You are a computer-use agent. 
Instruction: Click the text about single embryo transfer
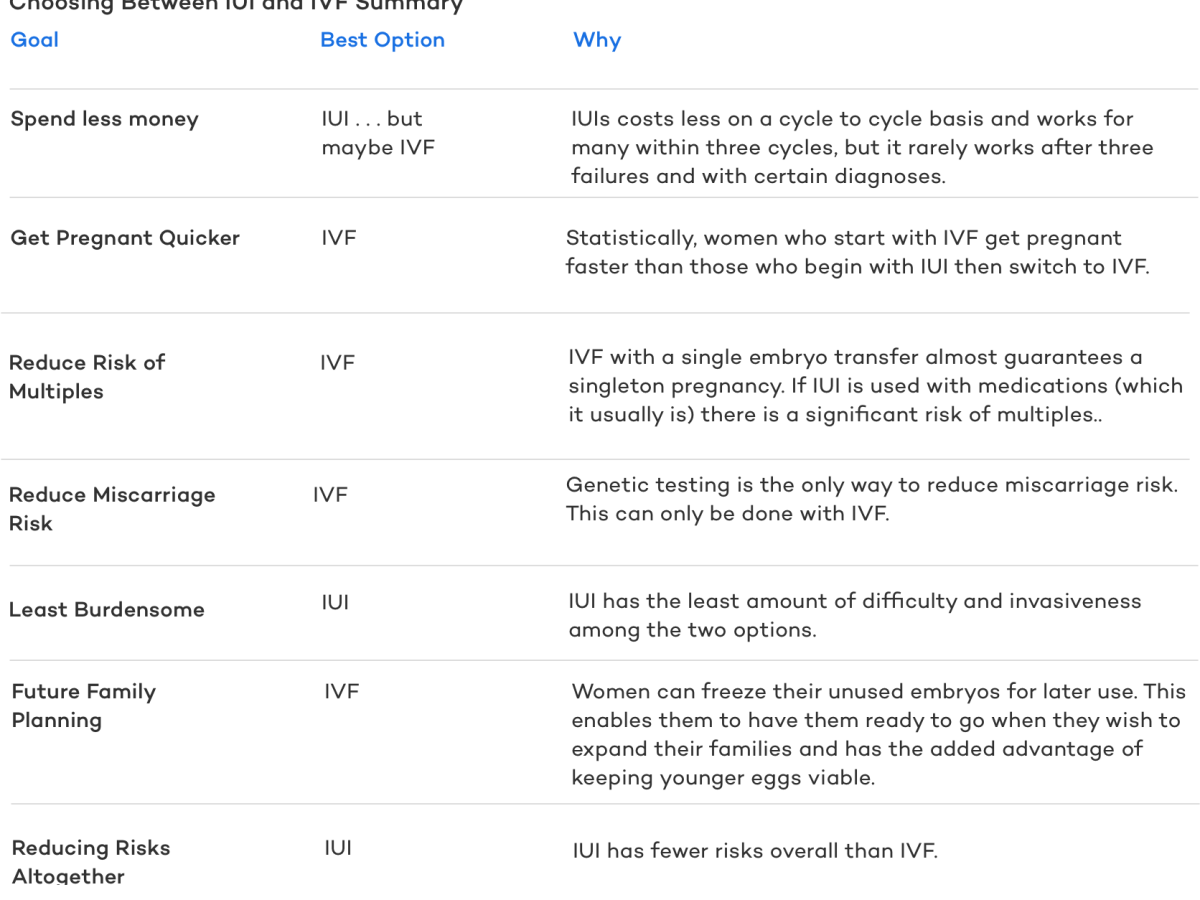pos(875,386)
